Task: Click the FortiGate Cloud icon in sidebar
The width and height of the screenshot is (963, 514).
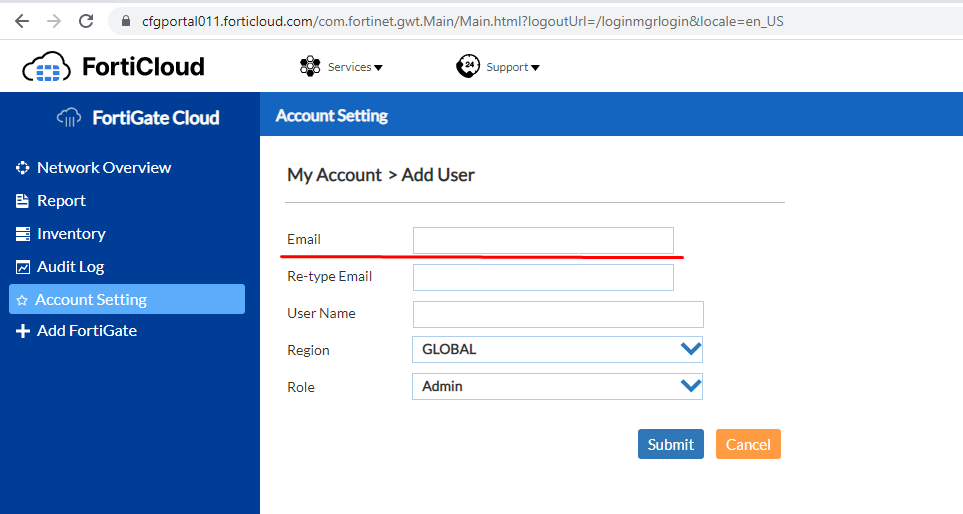Action: [x=69, y=117]
